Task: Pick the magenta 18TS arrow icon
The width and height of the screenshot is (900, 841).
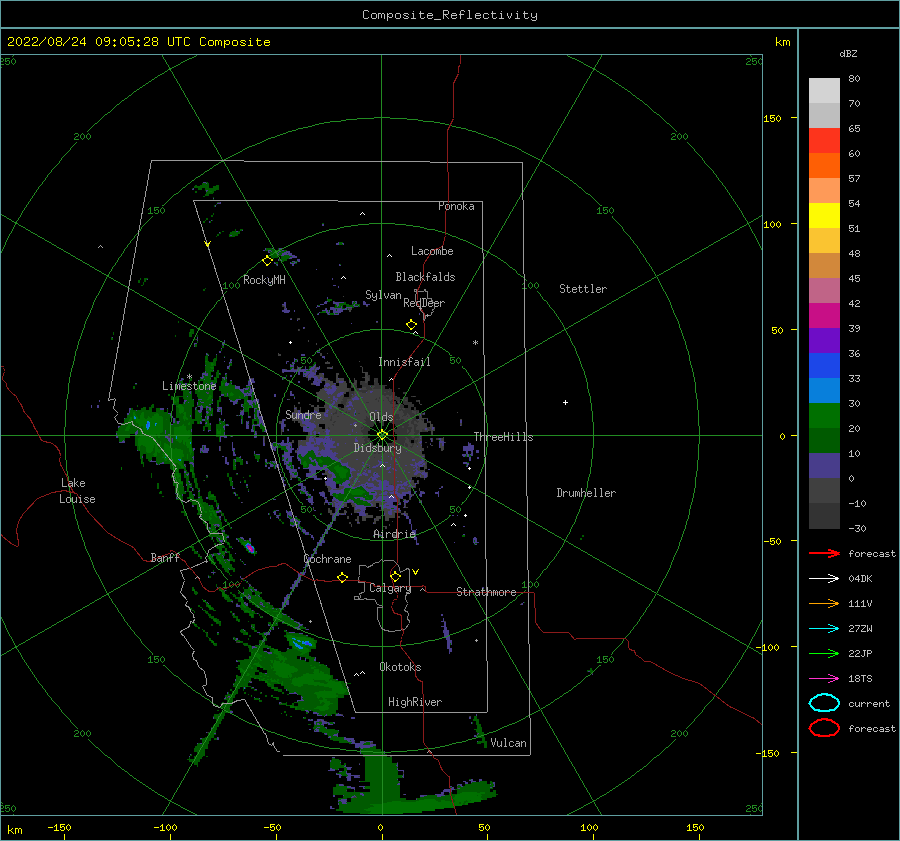Action: 824,679
